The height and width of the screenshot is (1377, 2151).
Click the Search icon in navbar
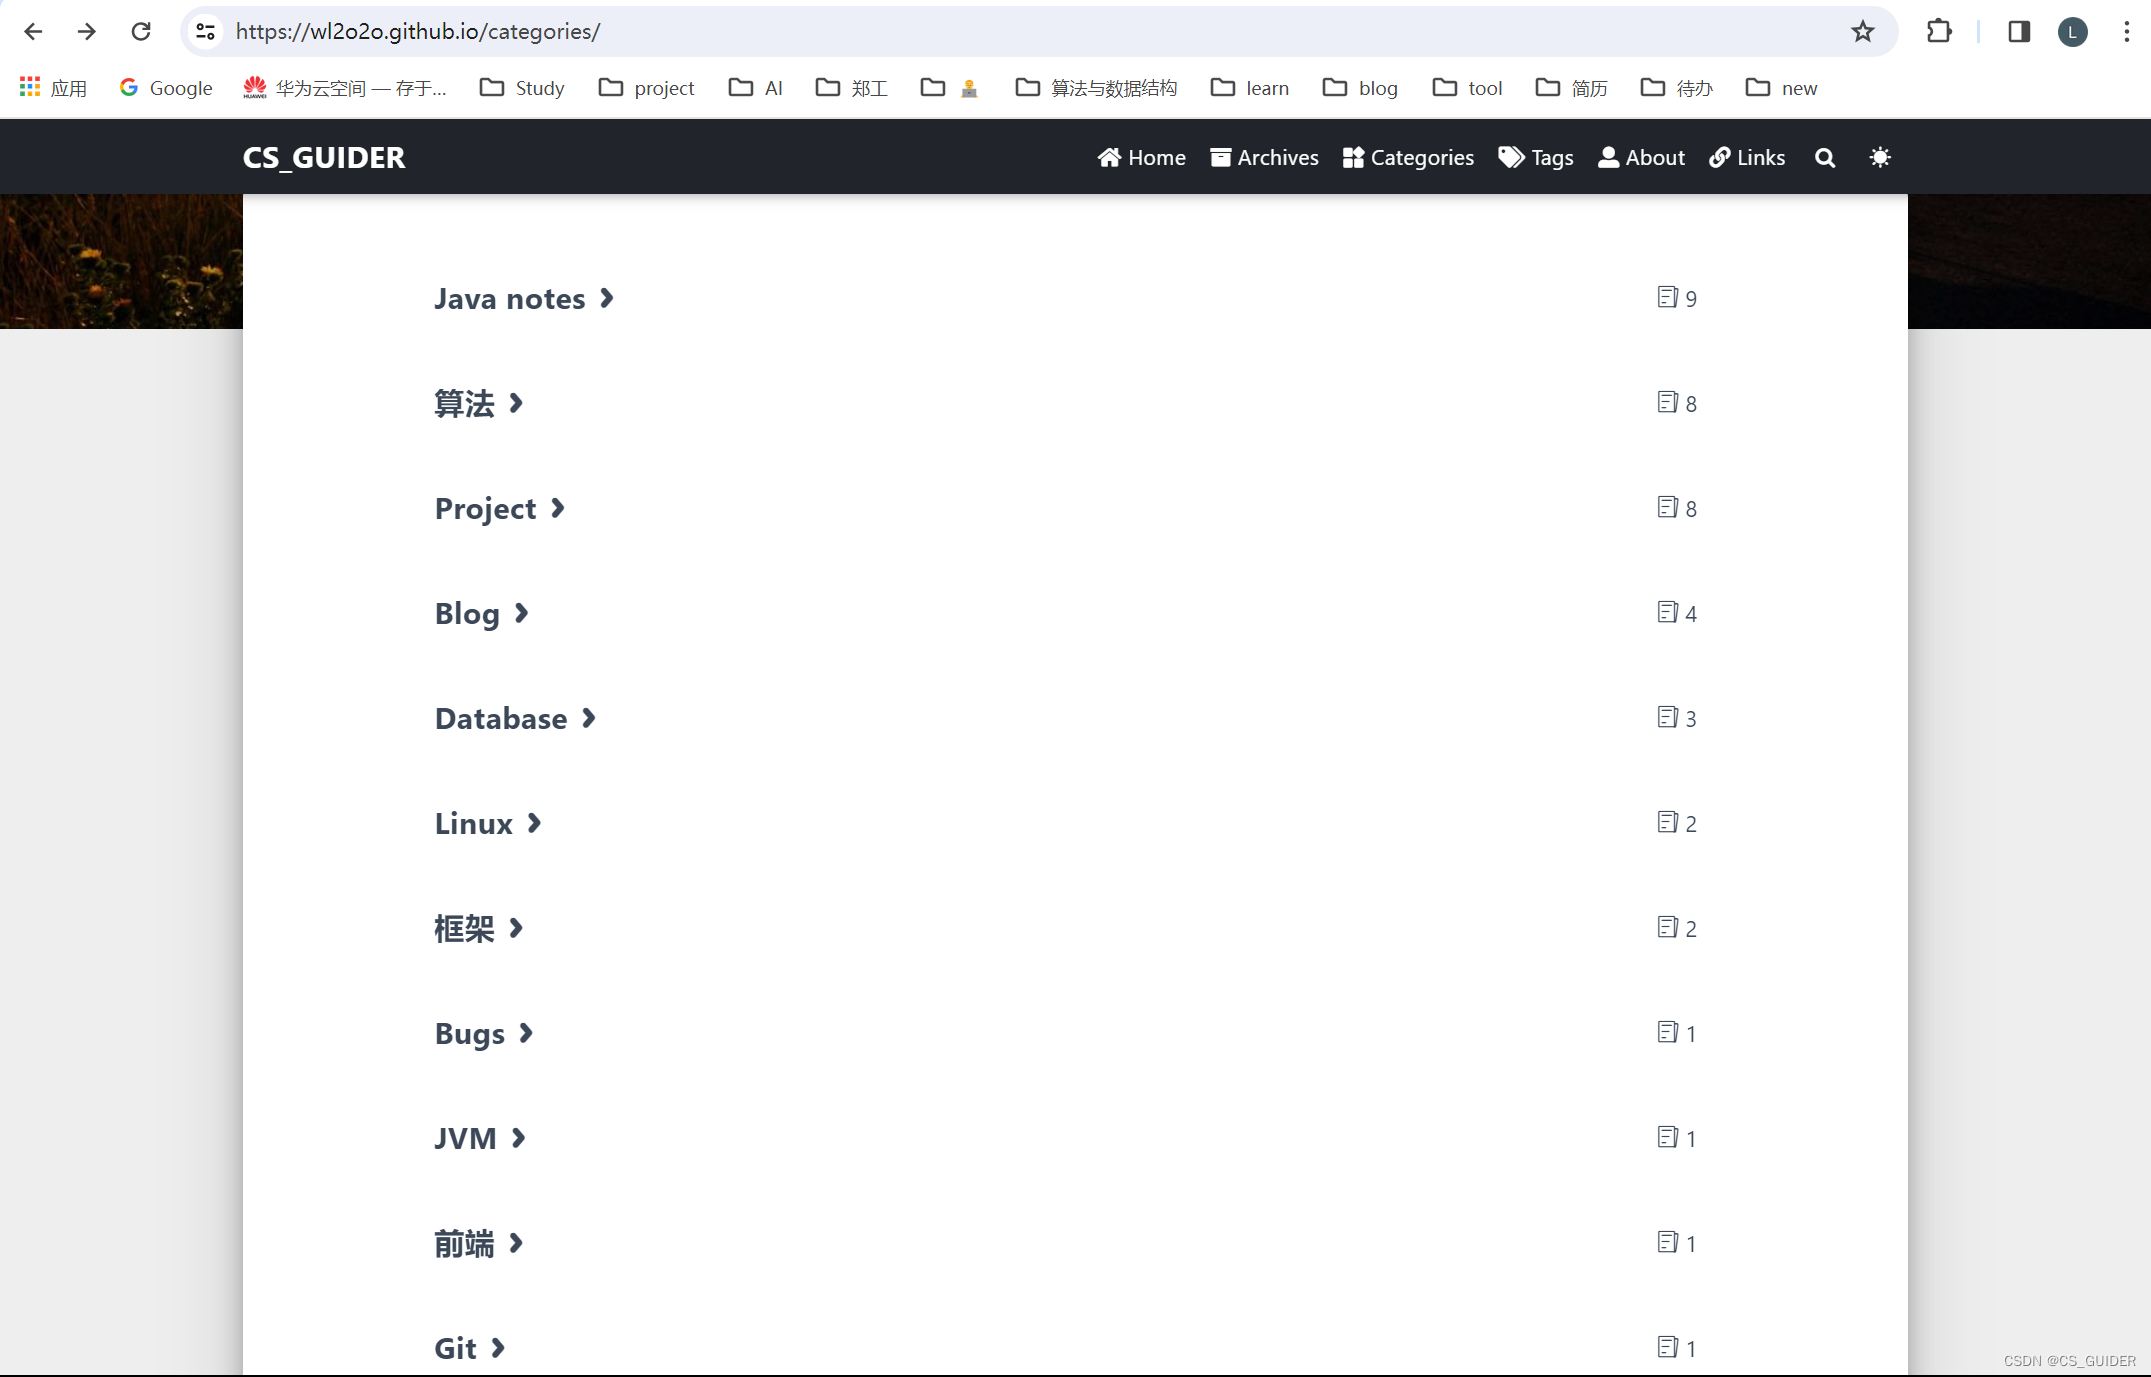(1825, 157)
